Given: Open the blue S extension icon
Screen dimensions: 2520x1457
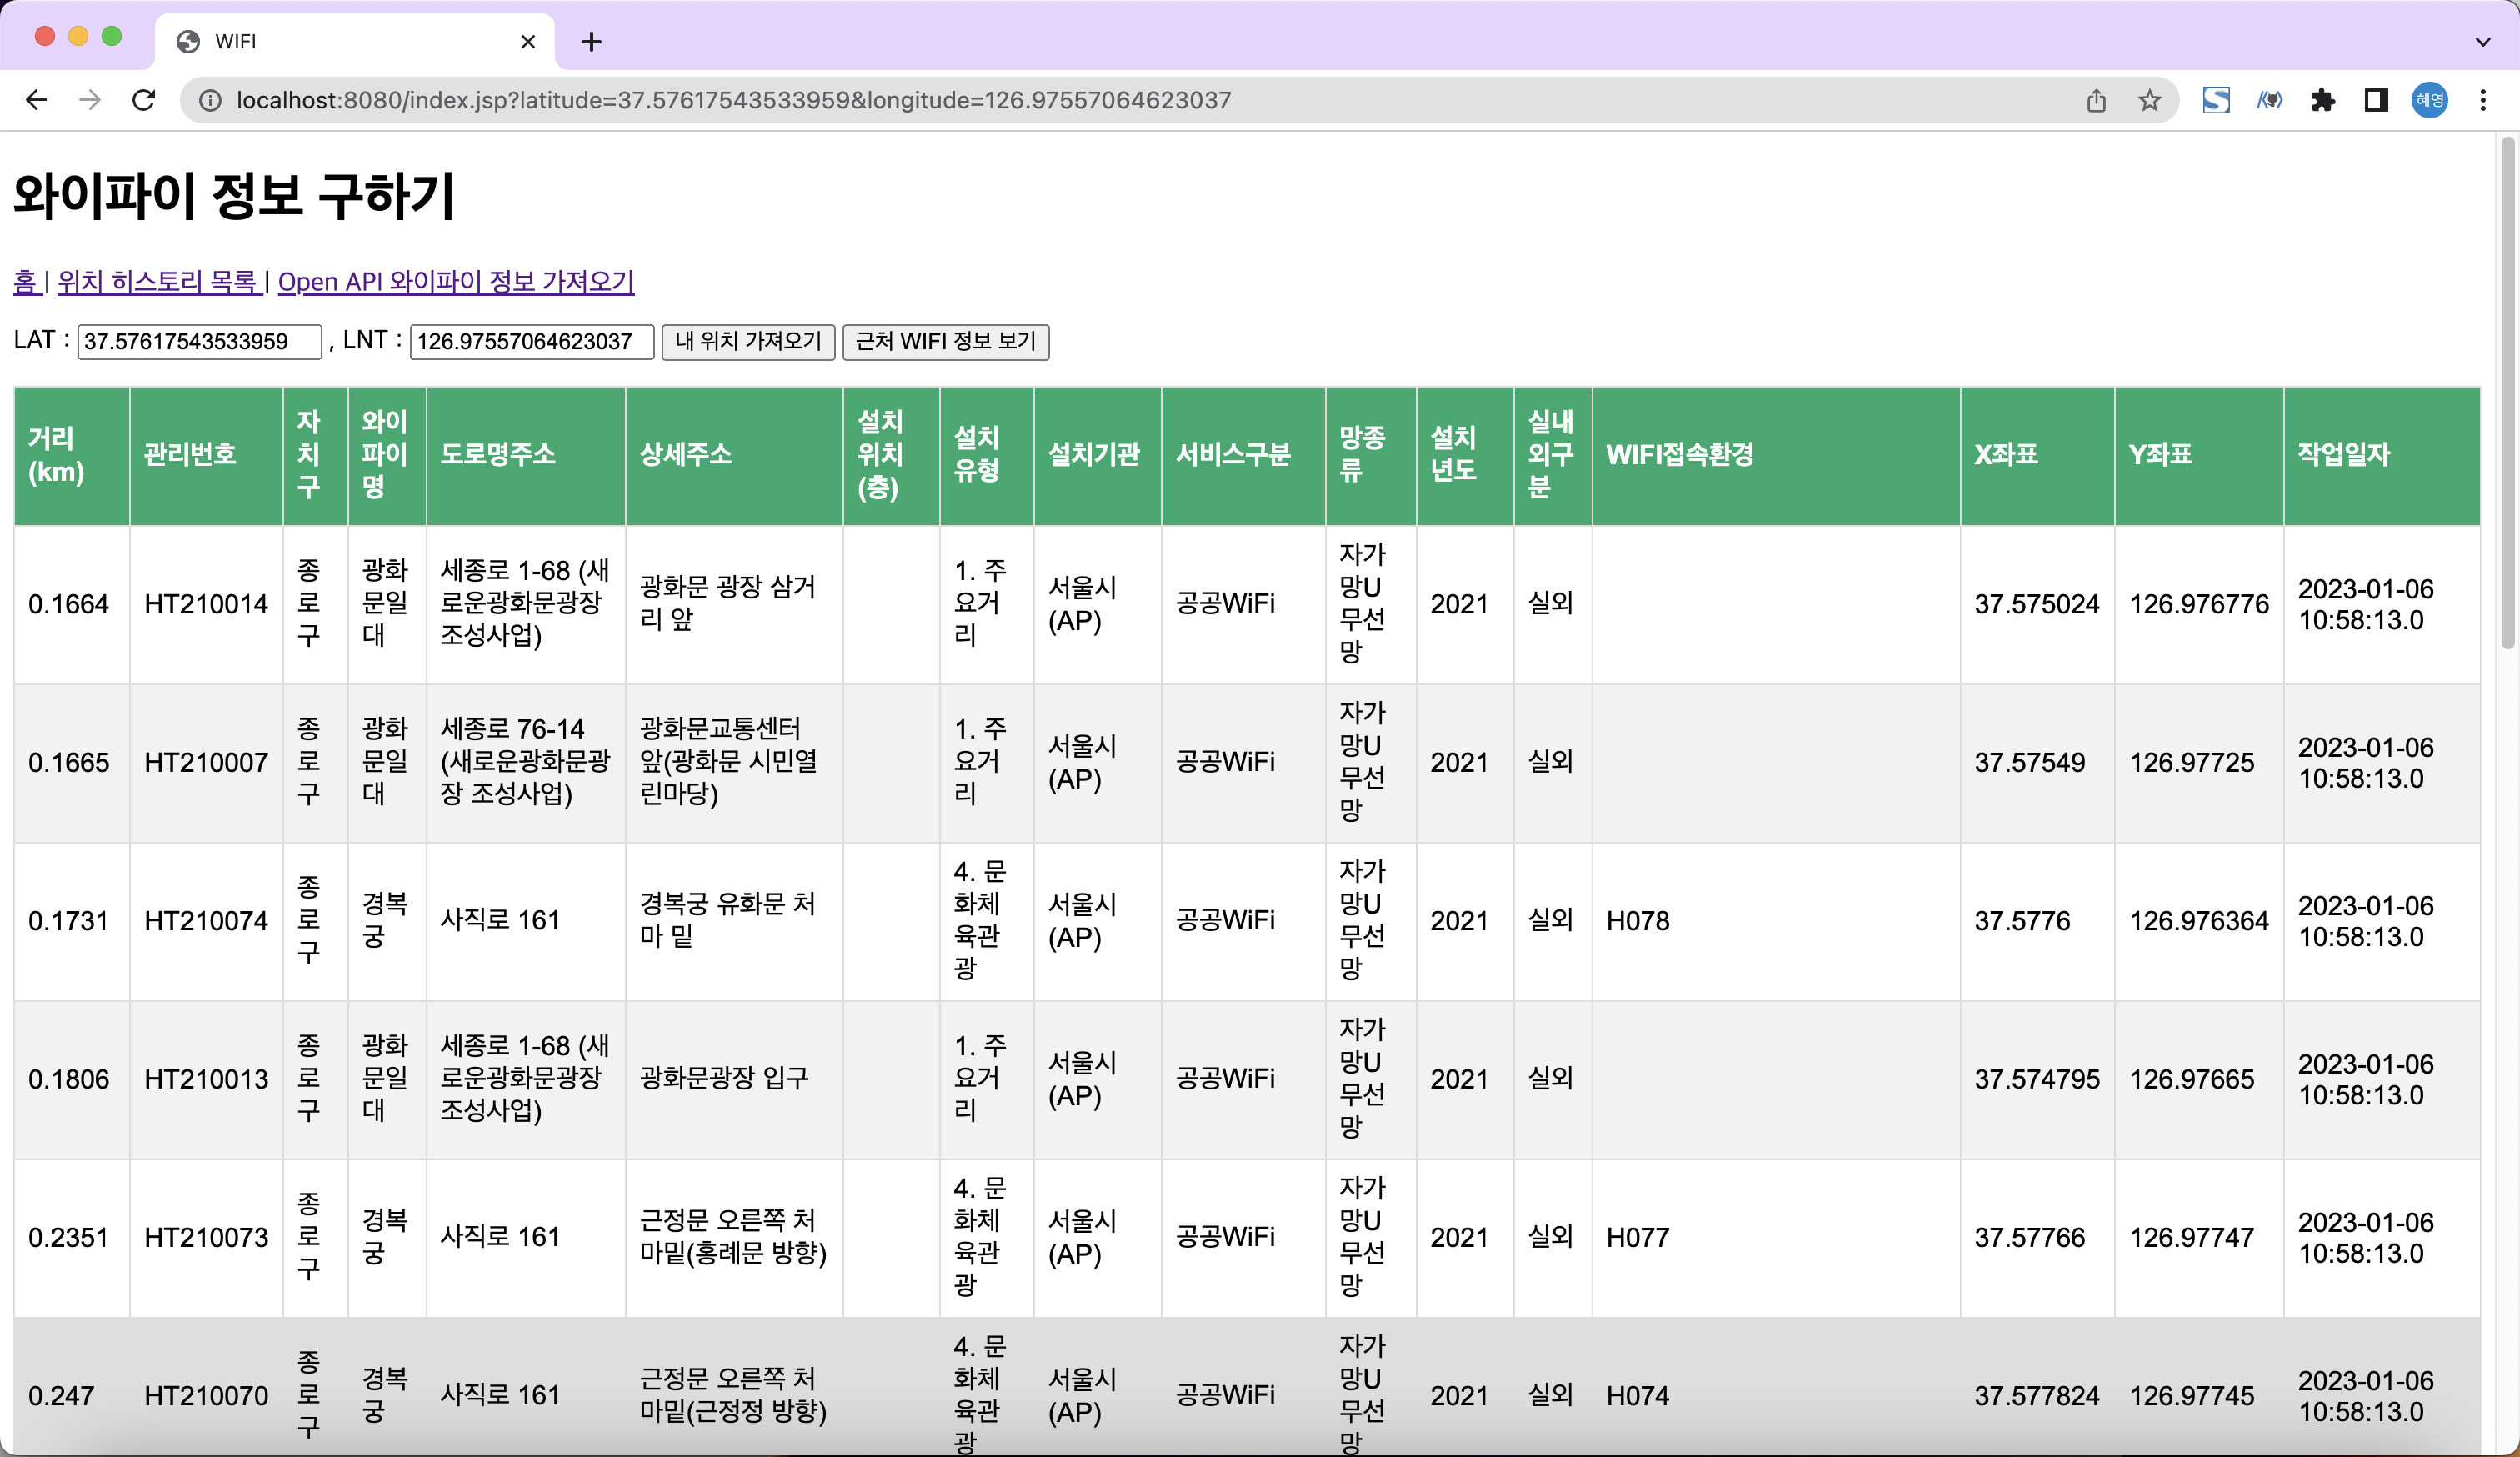Looking at the screenshot, I should click(2216, 100).
